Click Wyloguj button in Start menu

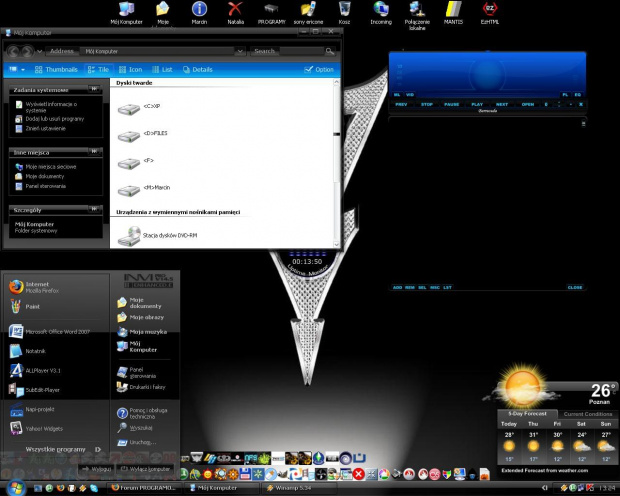[96, 469]
